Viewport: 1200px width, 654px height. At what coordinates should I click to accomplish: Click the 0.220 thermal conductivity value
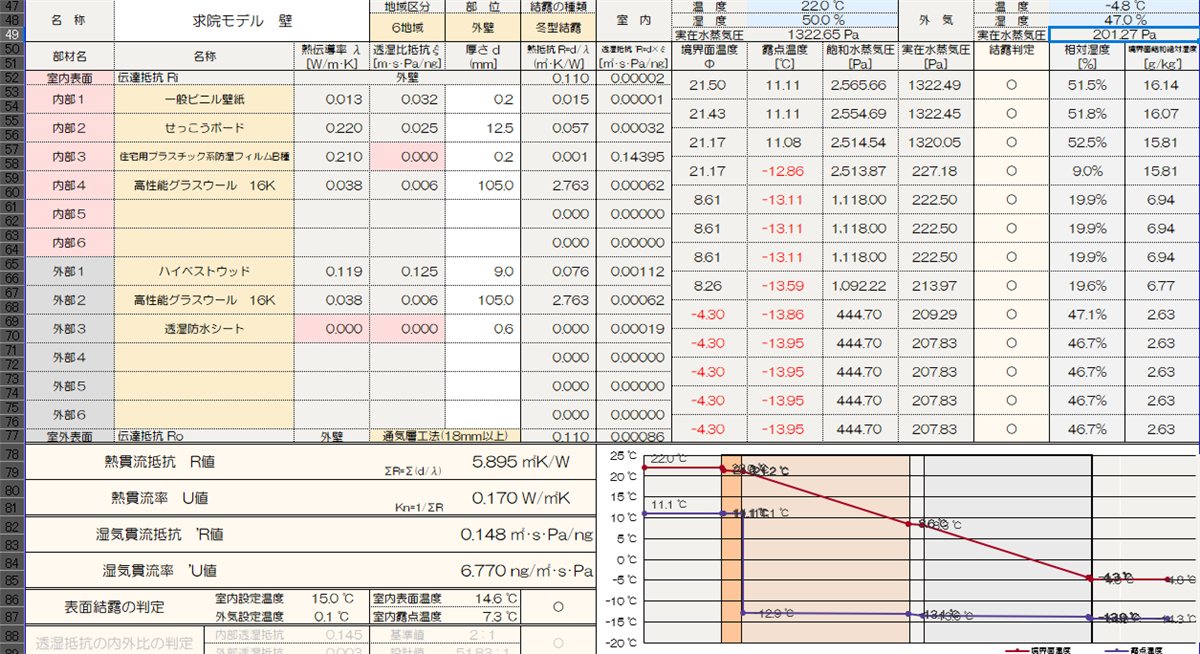coord(331,128)
